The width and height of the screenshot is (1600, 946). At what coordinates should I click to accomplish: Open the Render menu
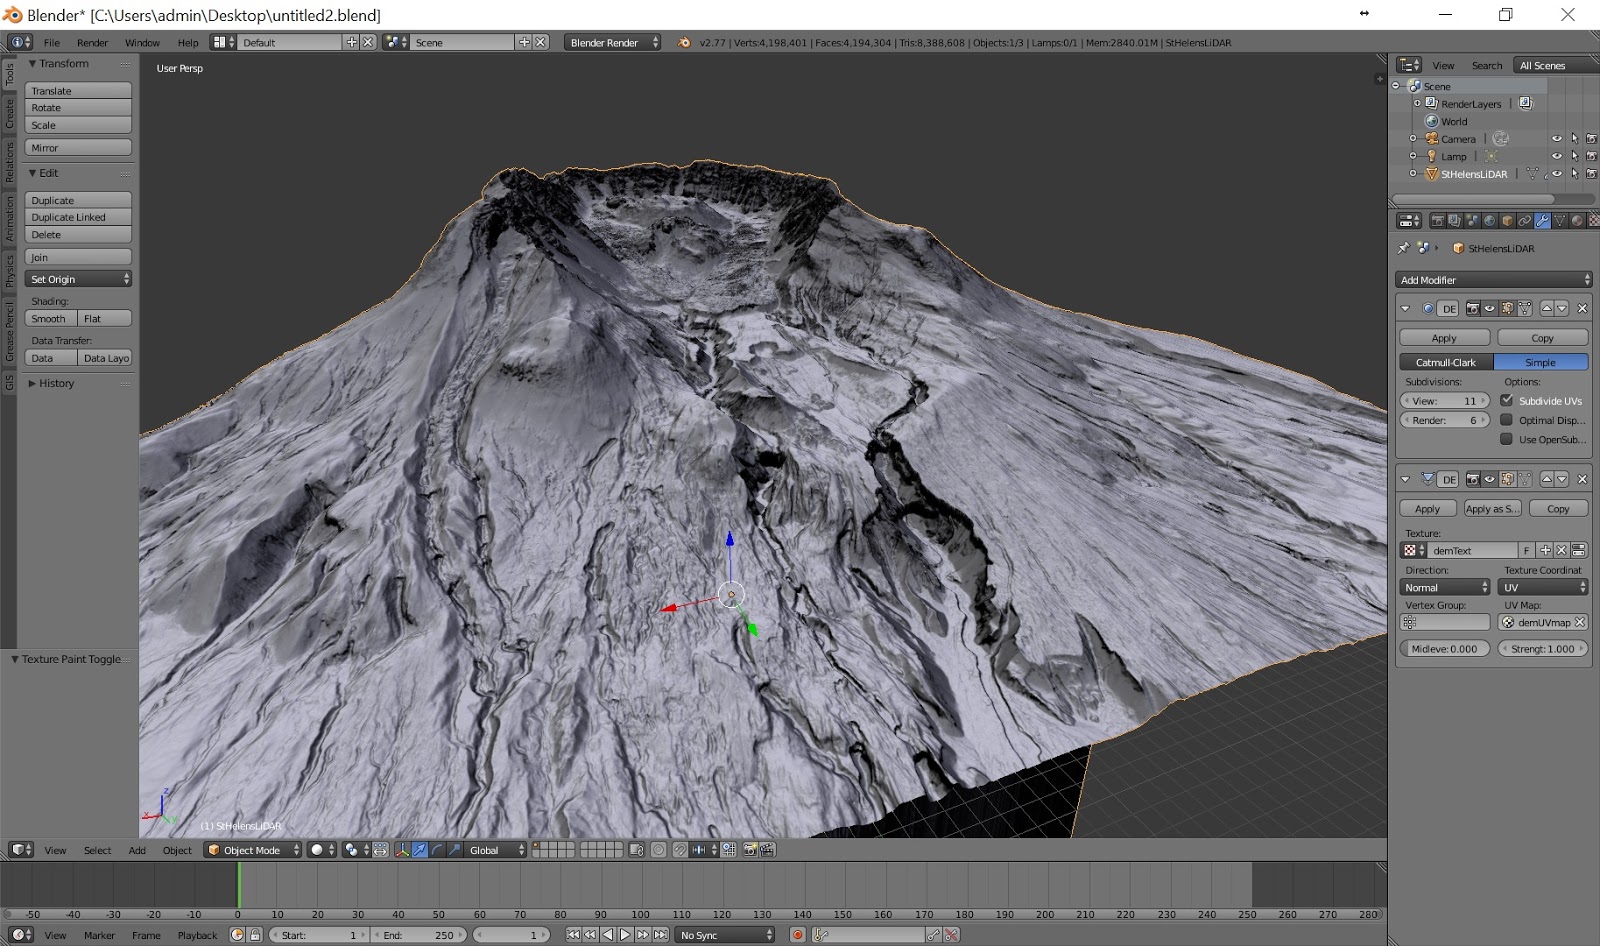point(92,43)
